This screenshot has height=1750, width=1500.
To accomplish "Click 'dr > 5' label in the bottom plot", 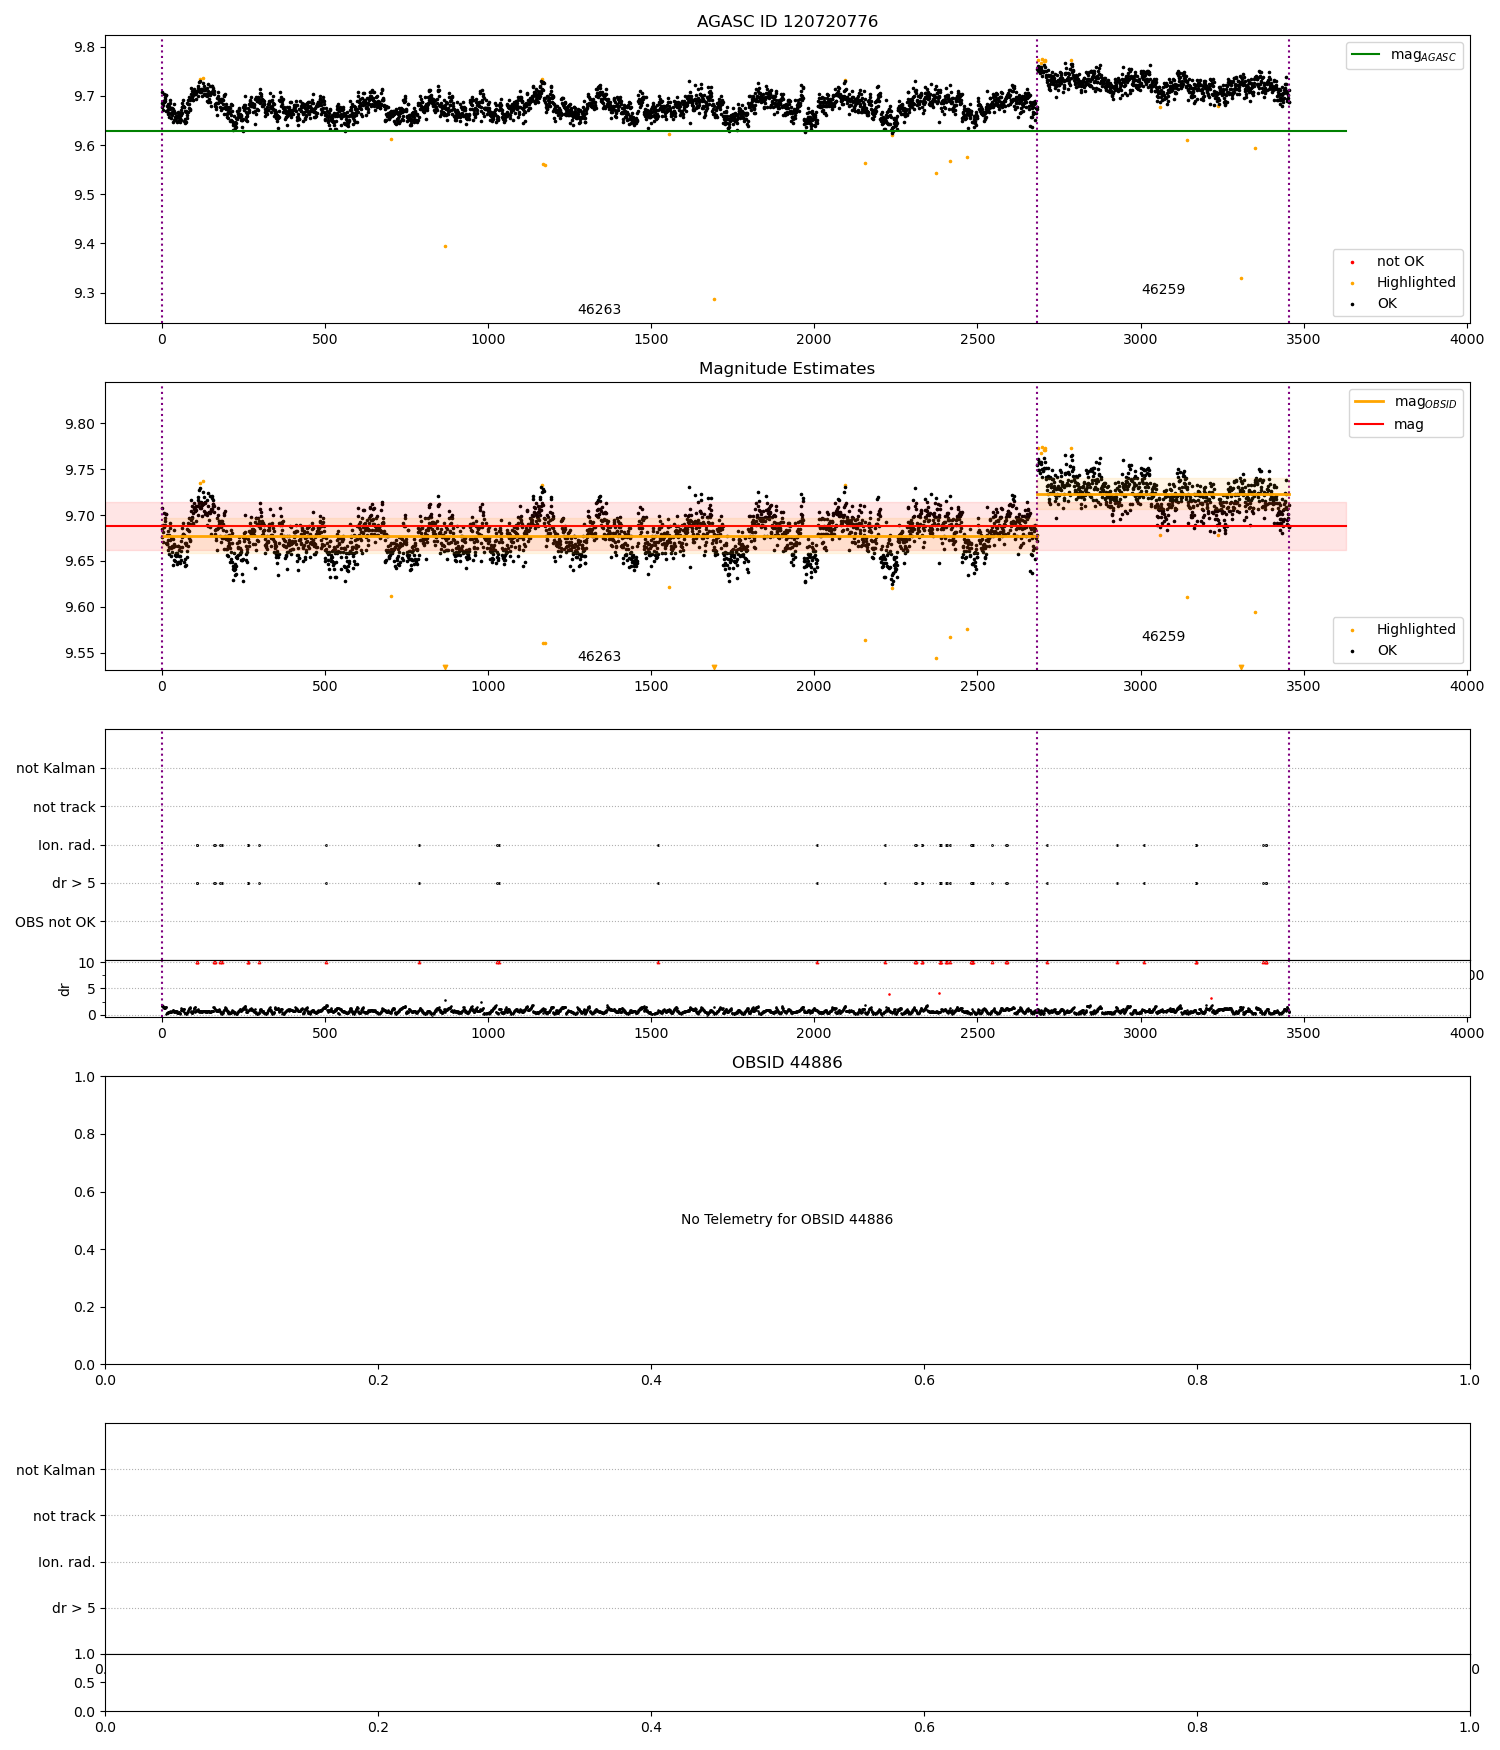I will [x=74, y=1608].
